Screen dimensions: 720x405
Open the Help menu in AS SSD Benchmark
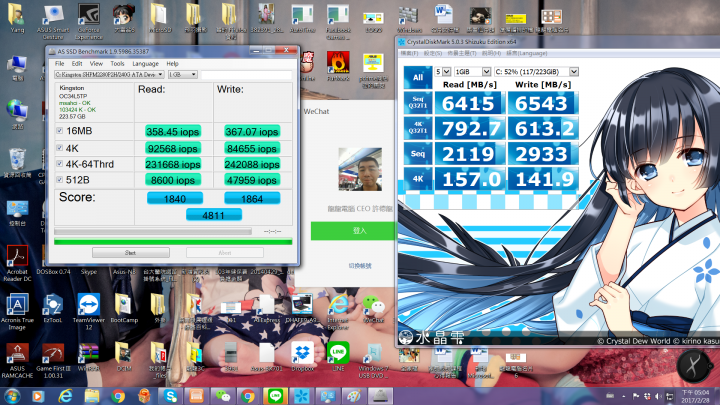tap(172, 63)
